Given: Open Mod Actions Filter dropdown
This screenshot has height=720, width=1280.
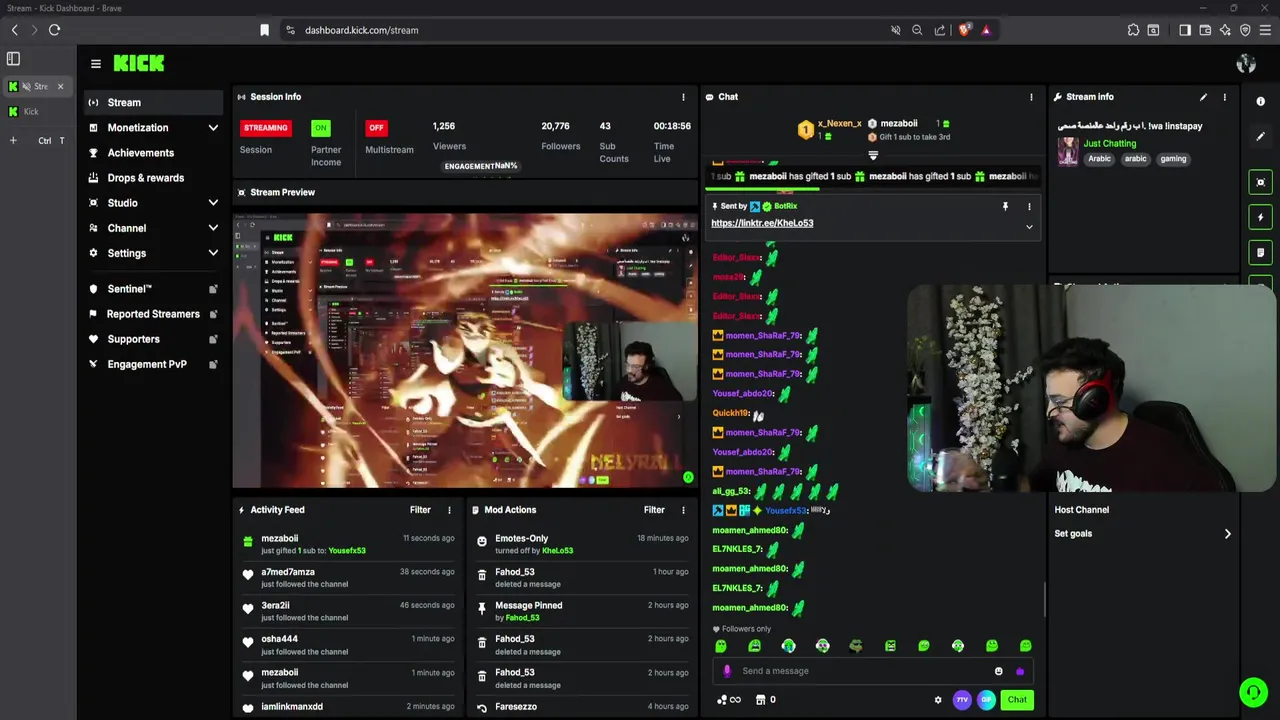Looking at the screenshot, I should pos(654,510).
